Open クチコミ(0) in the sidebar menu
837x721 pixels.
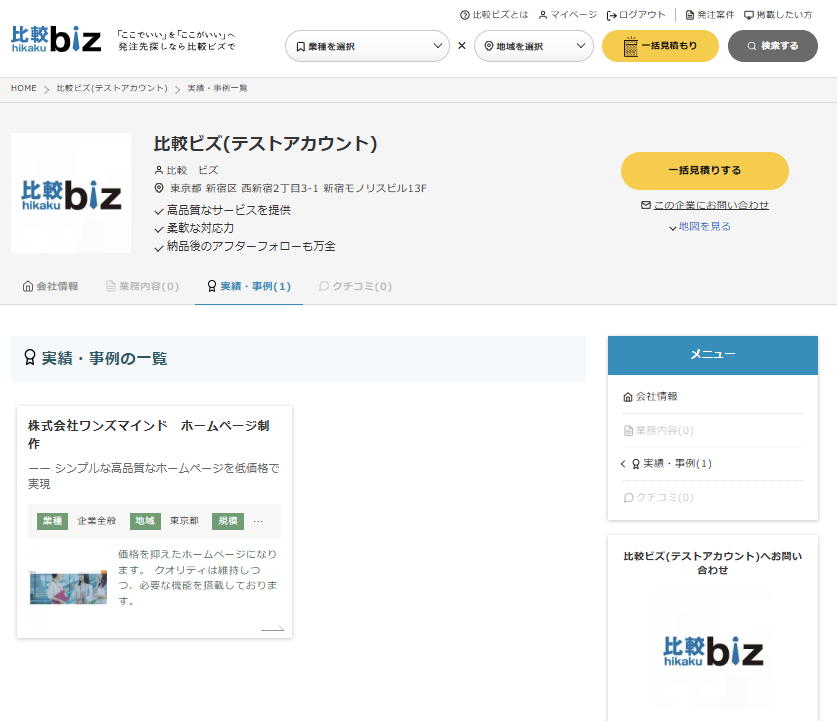click(659, 497)
